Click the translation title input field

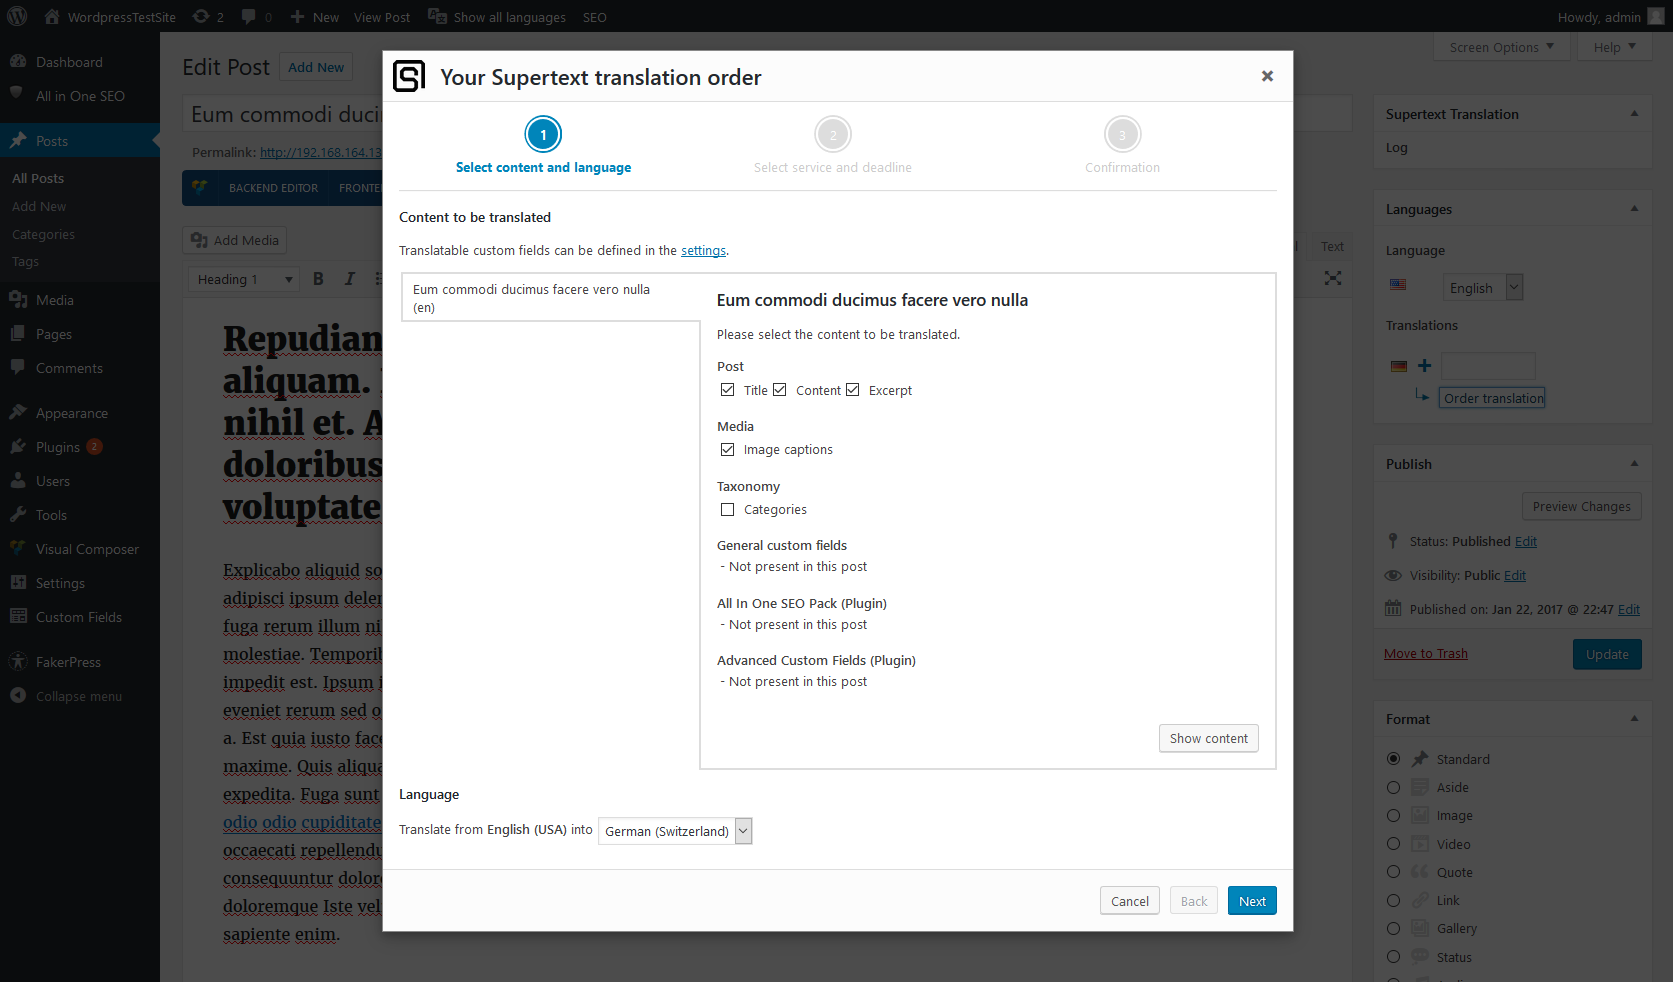[x=1488, y=366]
